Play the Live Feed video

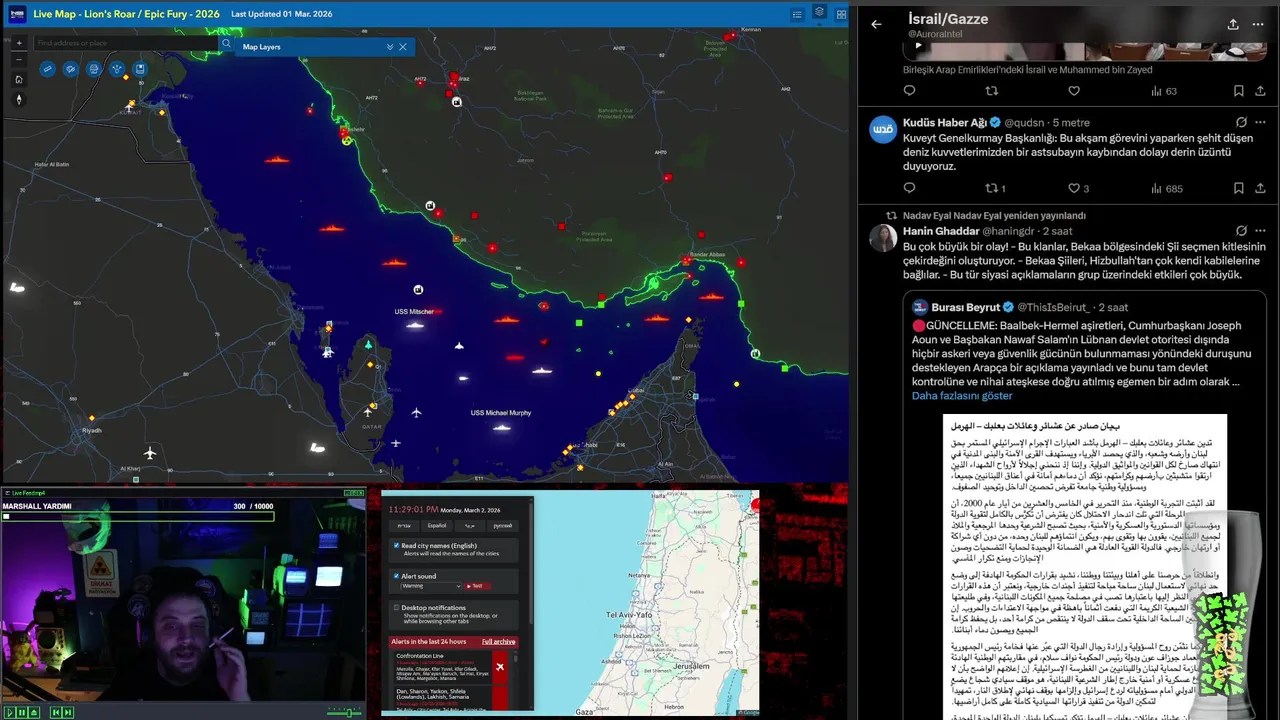point(10,712)
